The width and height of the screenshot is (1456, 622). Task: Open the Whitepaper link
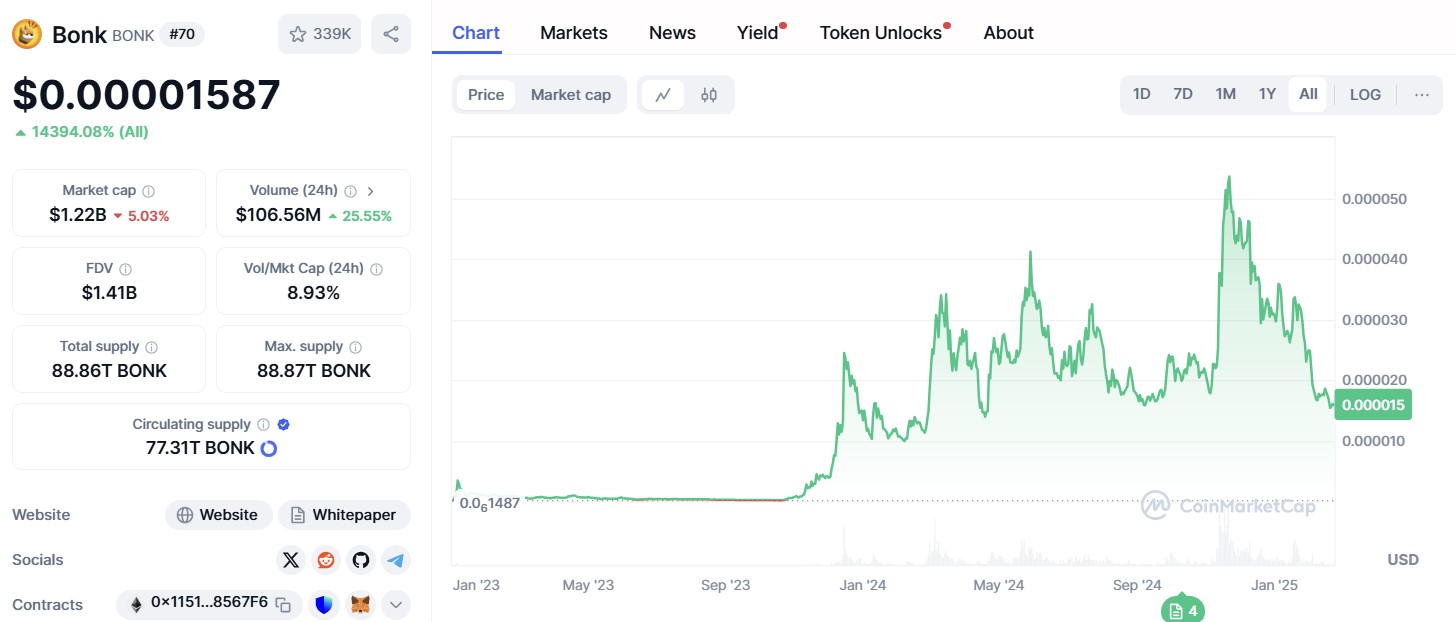pos(344,515)
